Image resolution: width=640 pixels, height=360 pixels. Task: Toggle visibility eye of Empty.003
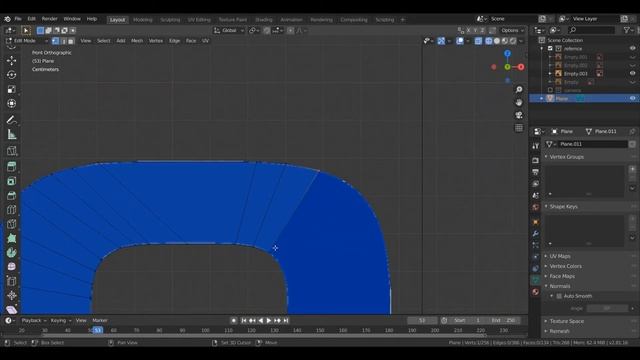tap(632, 73)
